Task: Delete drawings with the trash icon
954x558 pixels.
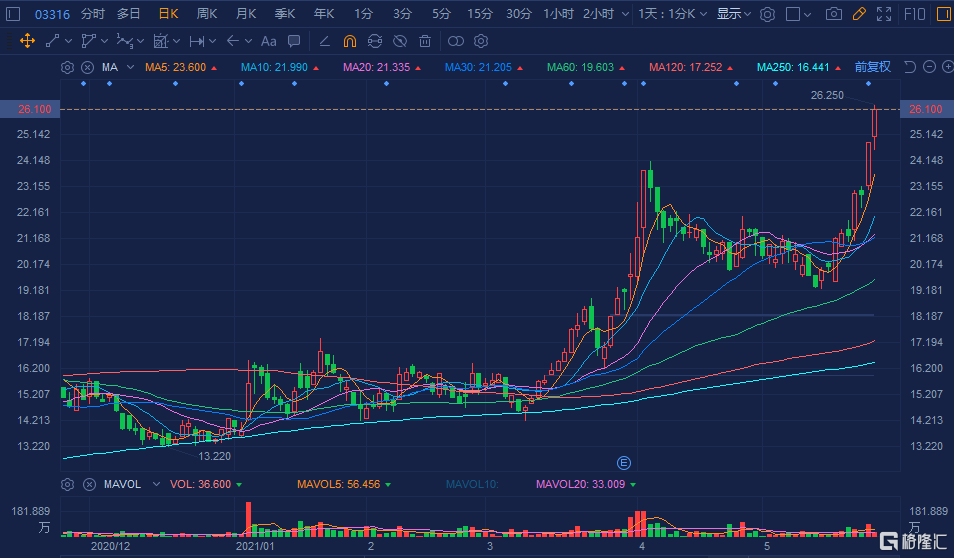Action: coord(425,41)
